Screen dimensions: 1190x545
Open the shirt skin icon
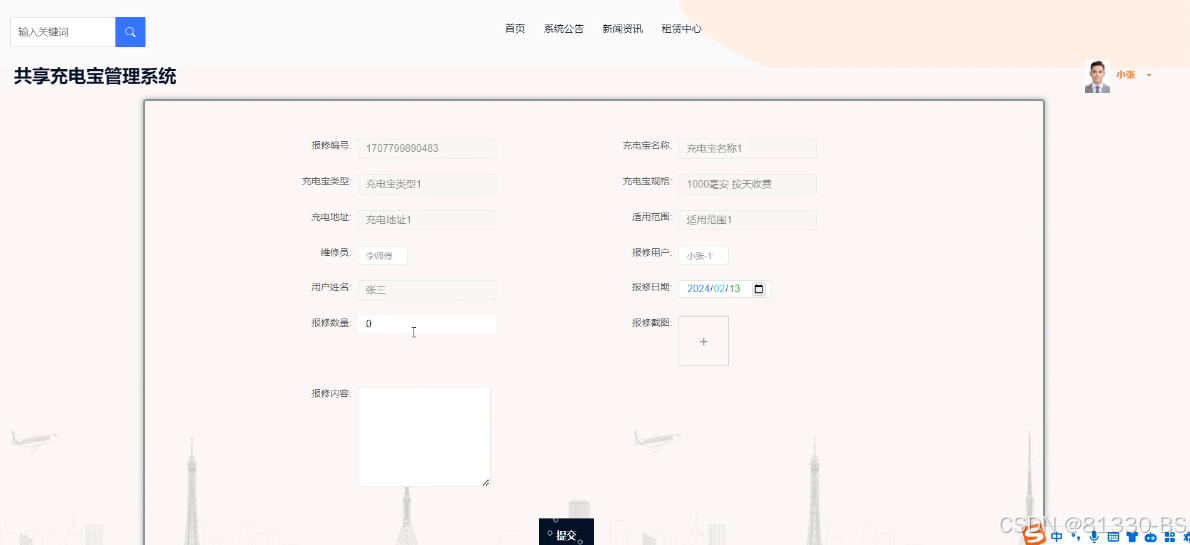(x=1132, y=537)
